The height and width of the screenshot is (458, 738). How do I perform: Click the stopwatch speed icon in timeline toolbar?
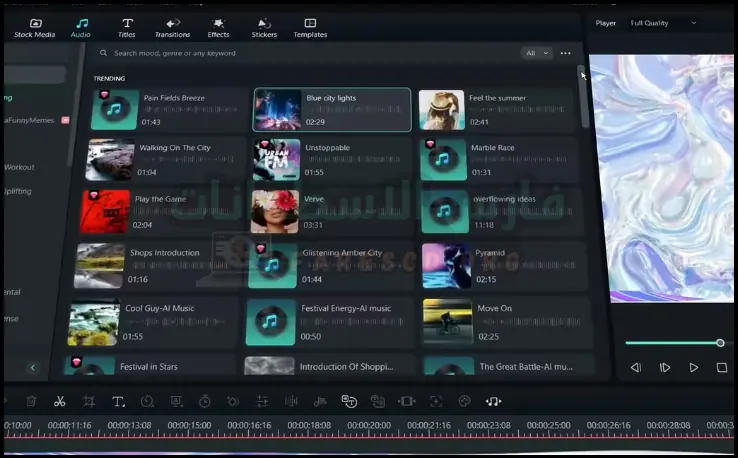tap(204, 401)
